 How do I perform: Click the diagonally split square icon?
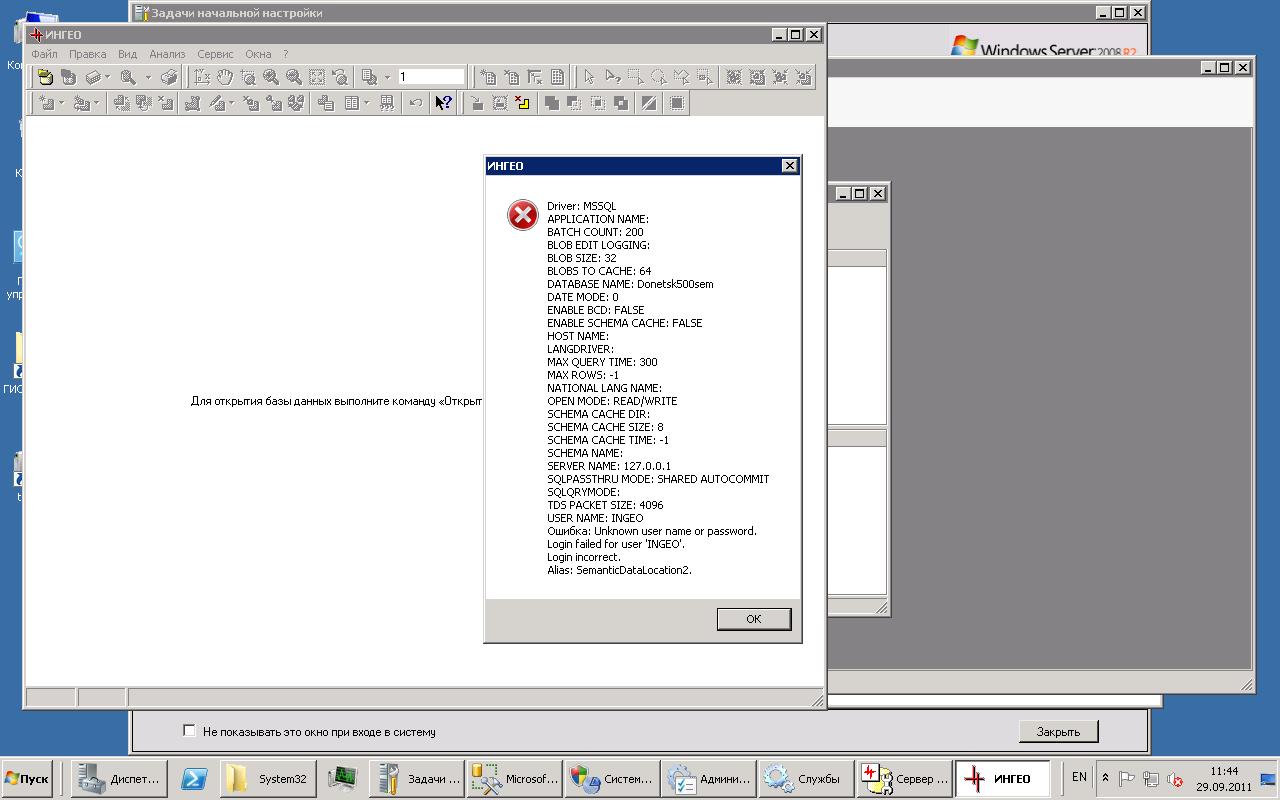649,102
